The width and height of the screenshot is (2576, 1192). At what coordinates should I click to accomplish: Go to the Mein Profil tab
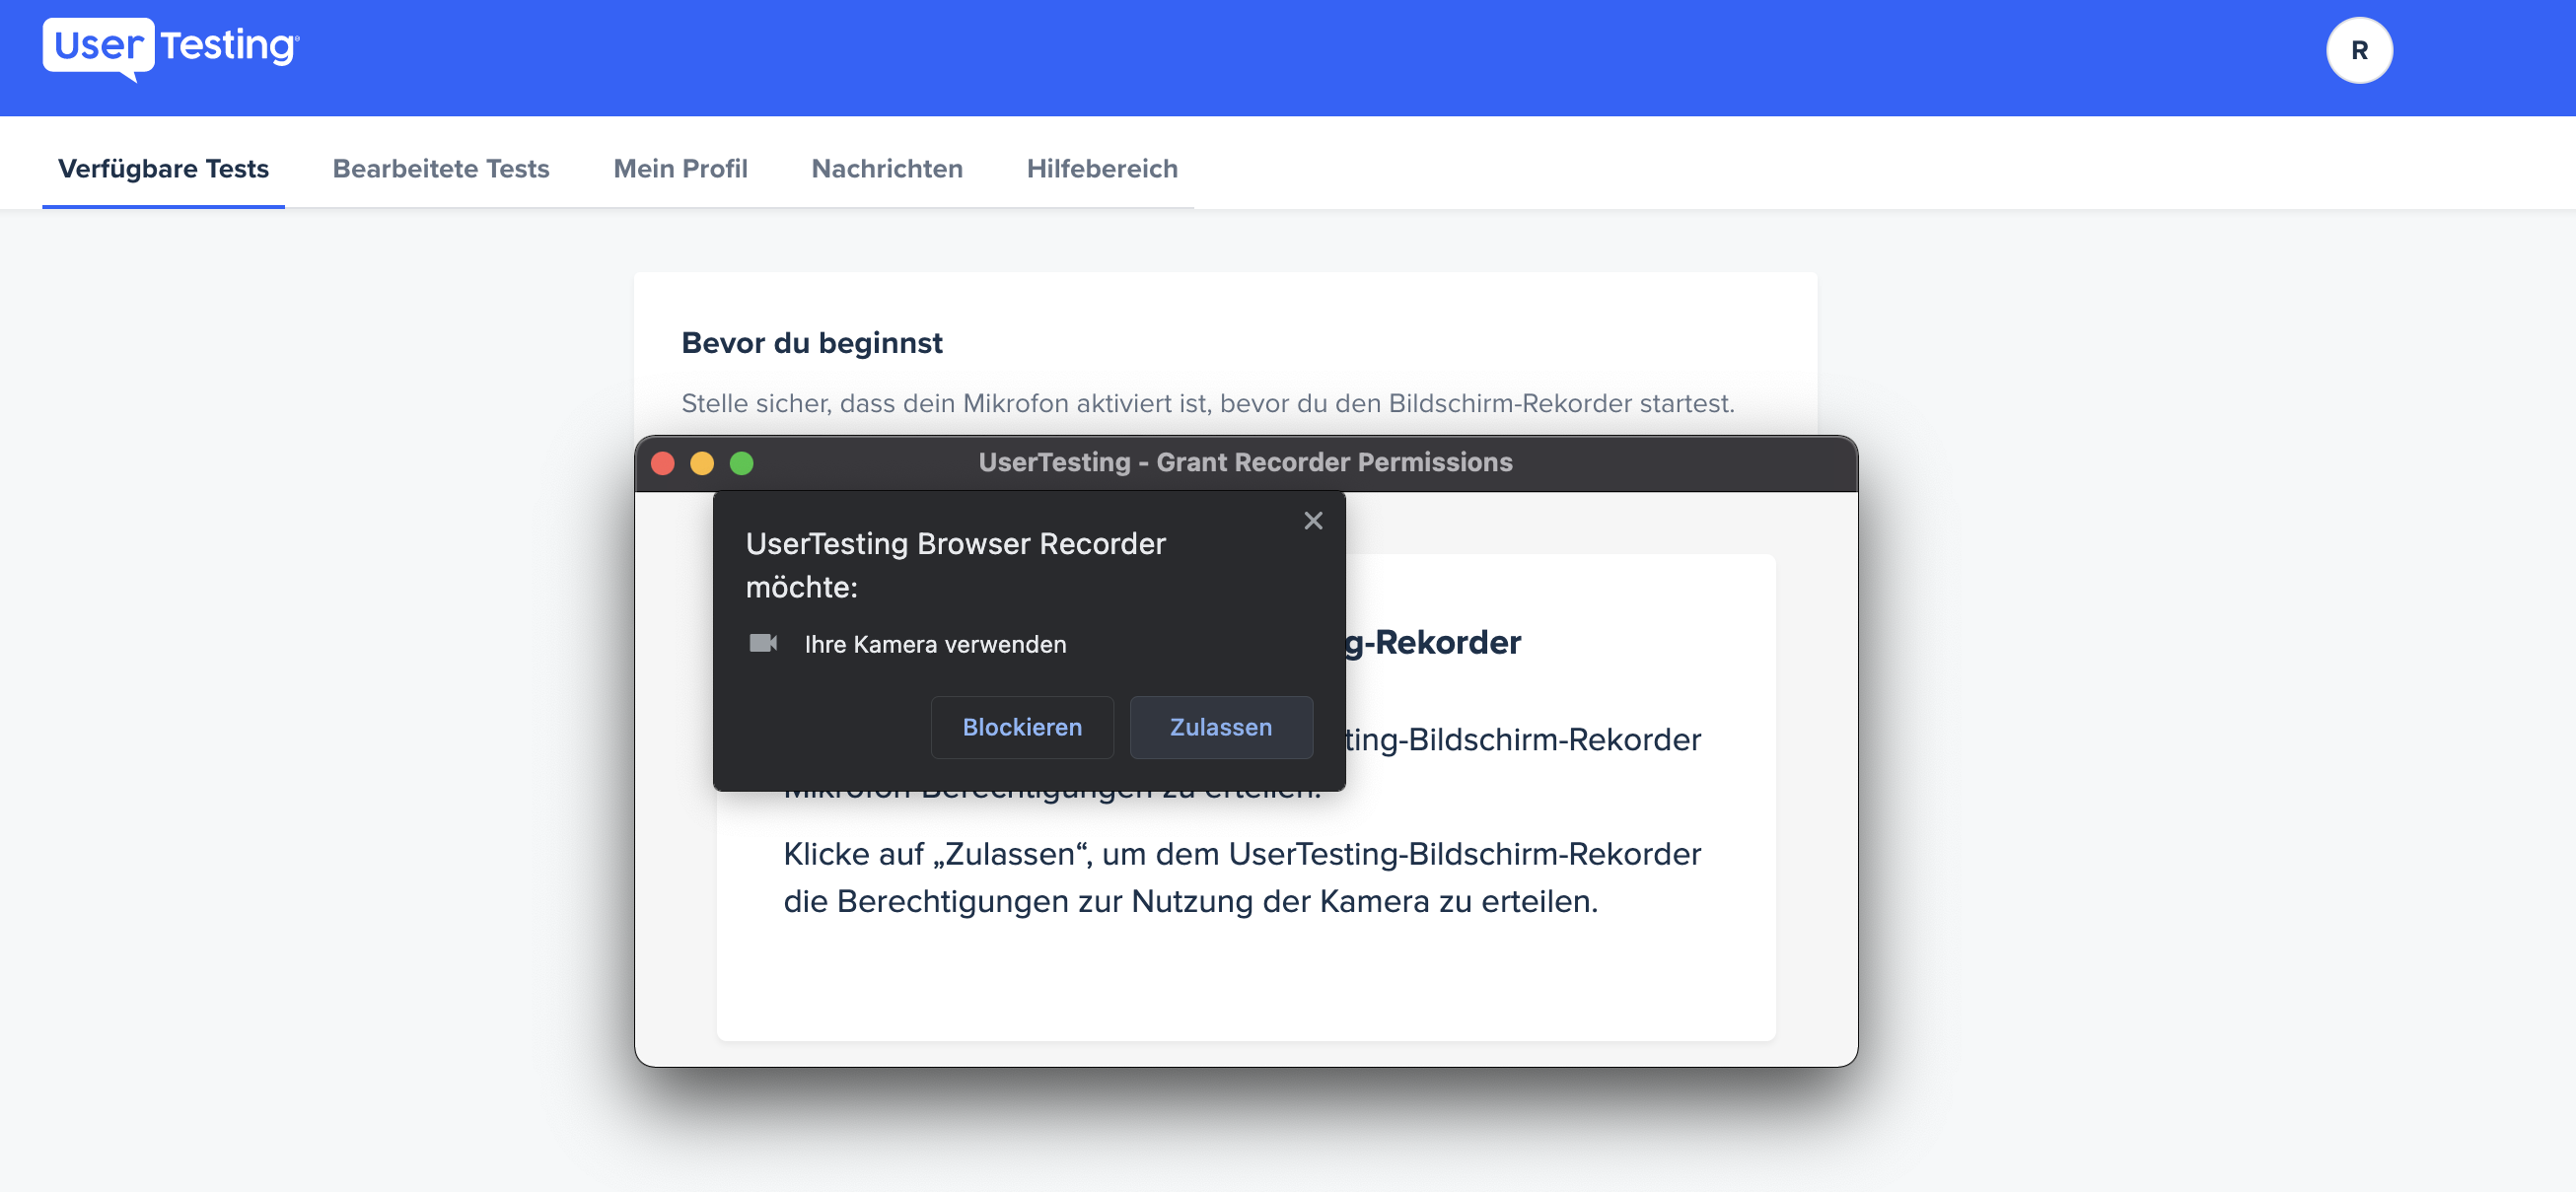680,168
